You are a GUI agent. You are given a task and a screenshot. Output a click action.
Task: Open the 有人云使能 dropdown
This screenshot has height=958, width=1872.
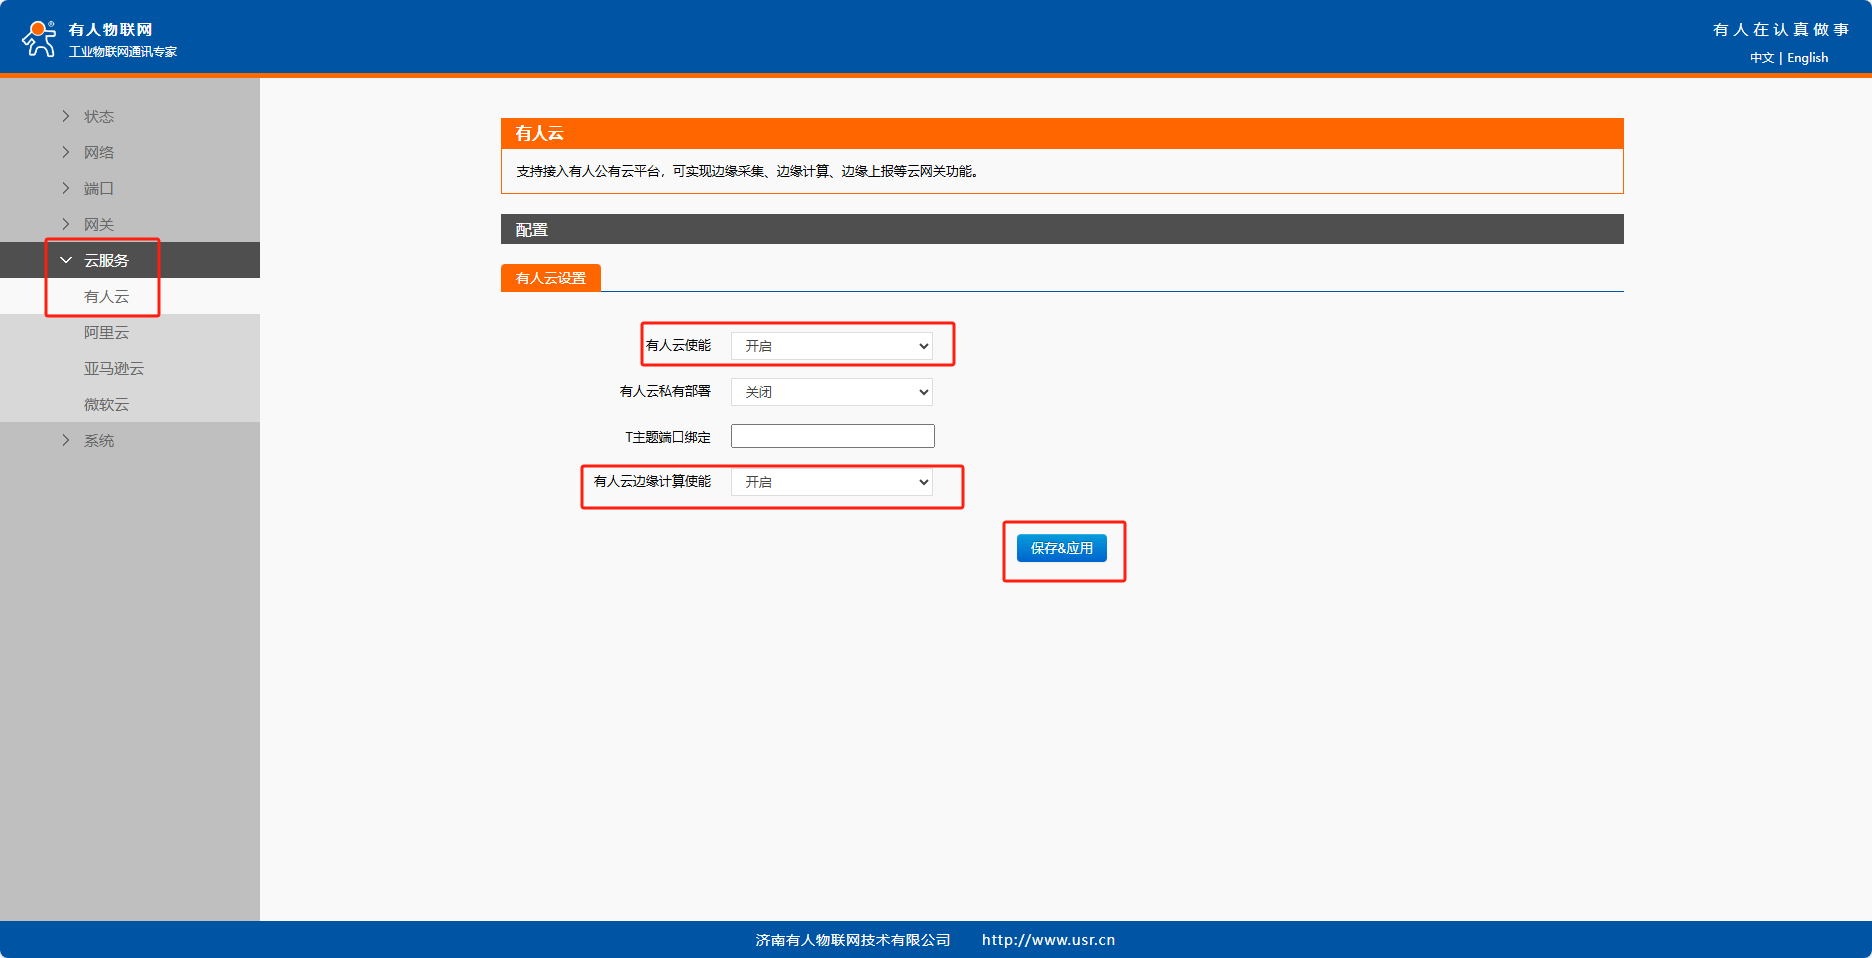(832, 346)
